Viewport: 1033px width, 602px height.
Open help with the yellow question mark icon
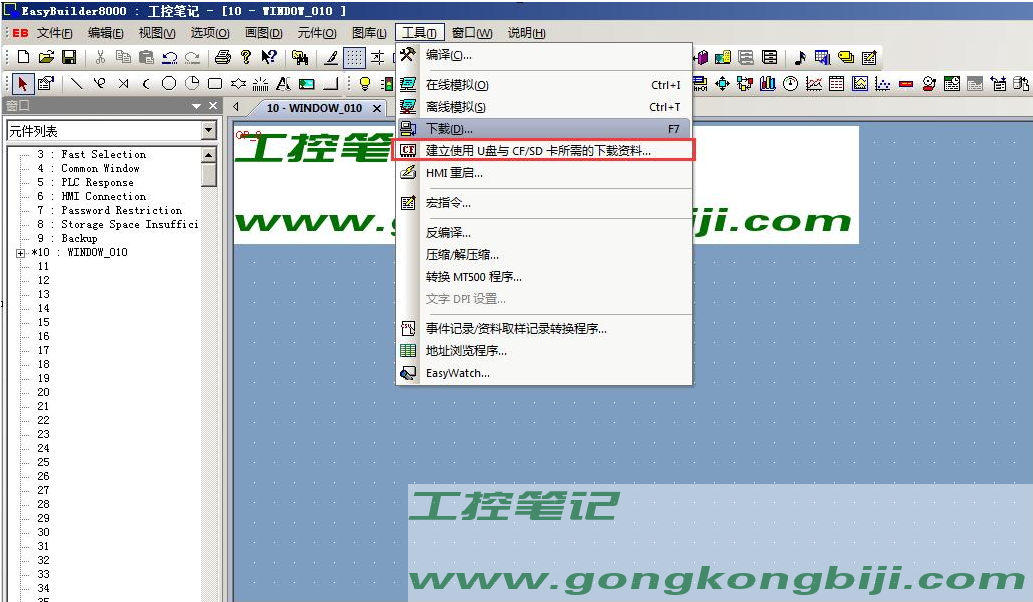tap(246, 57)
